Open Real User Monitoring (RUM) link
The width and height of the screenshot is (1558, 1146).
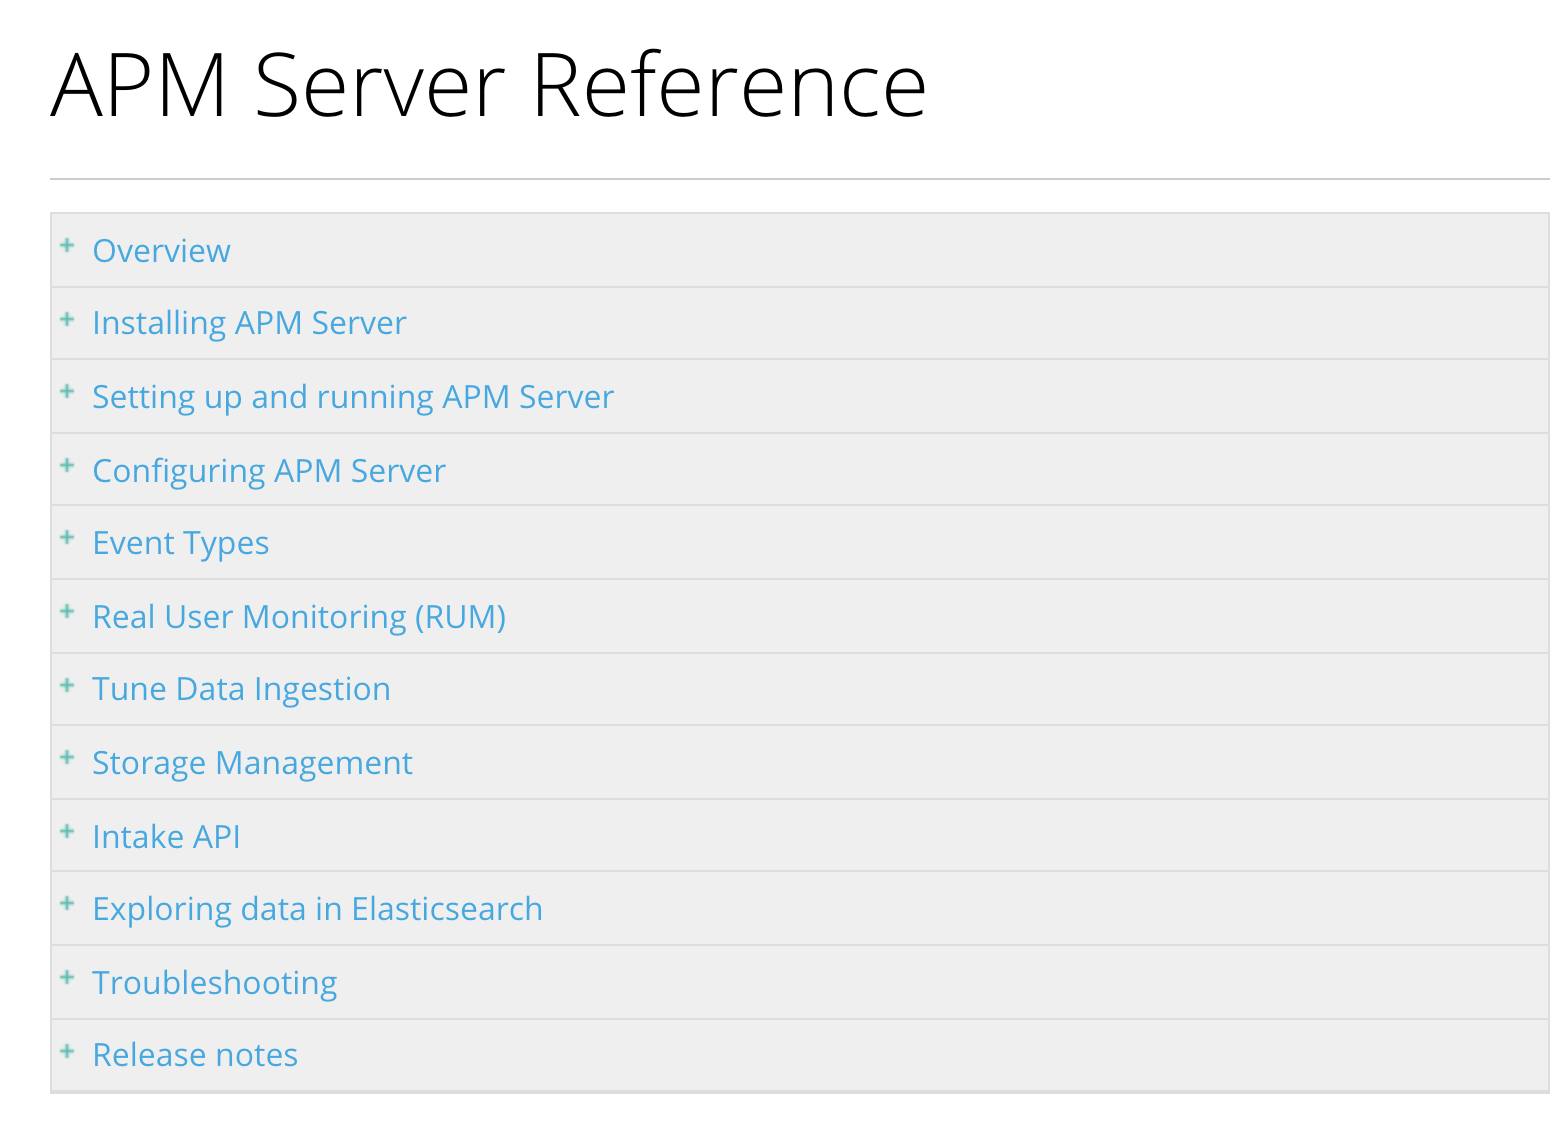(x=299, y=617)
